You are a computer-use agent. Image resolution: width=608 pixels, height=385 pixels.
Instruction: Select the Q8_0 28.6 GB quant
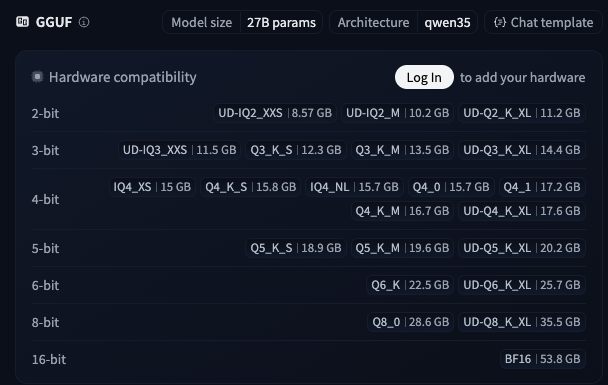tap(410, 322)
